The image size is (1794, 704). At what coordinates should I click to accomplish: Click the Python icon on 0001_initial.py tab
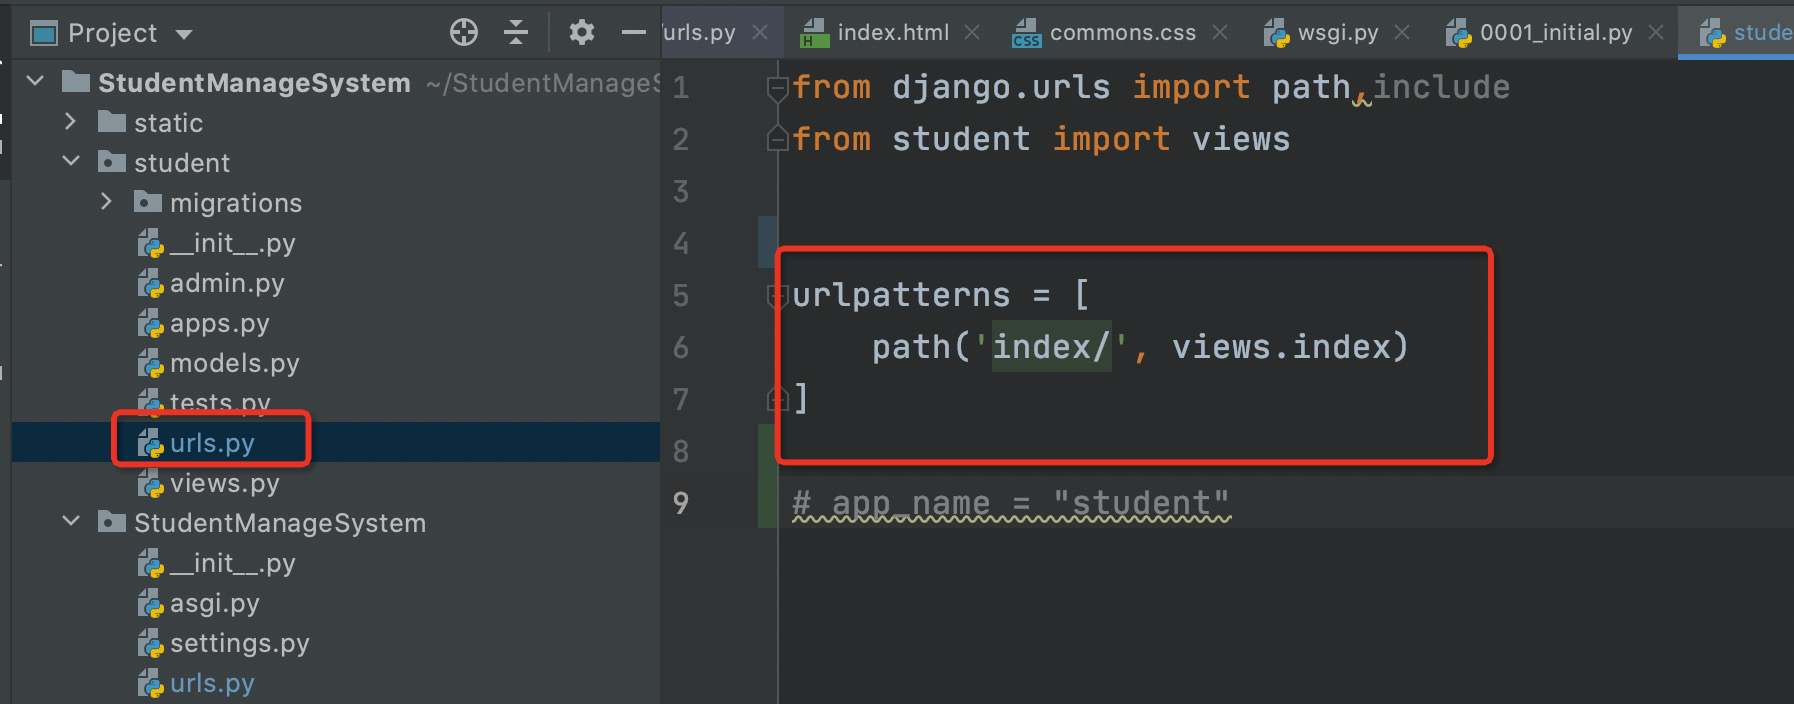click(x=1458, y=34)
